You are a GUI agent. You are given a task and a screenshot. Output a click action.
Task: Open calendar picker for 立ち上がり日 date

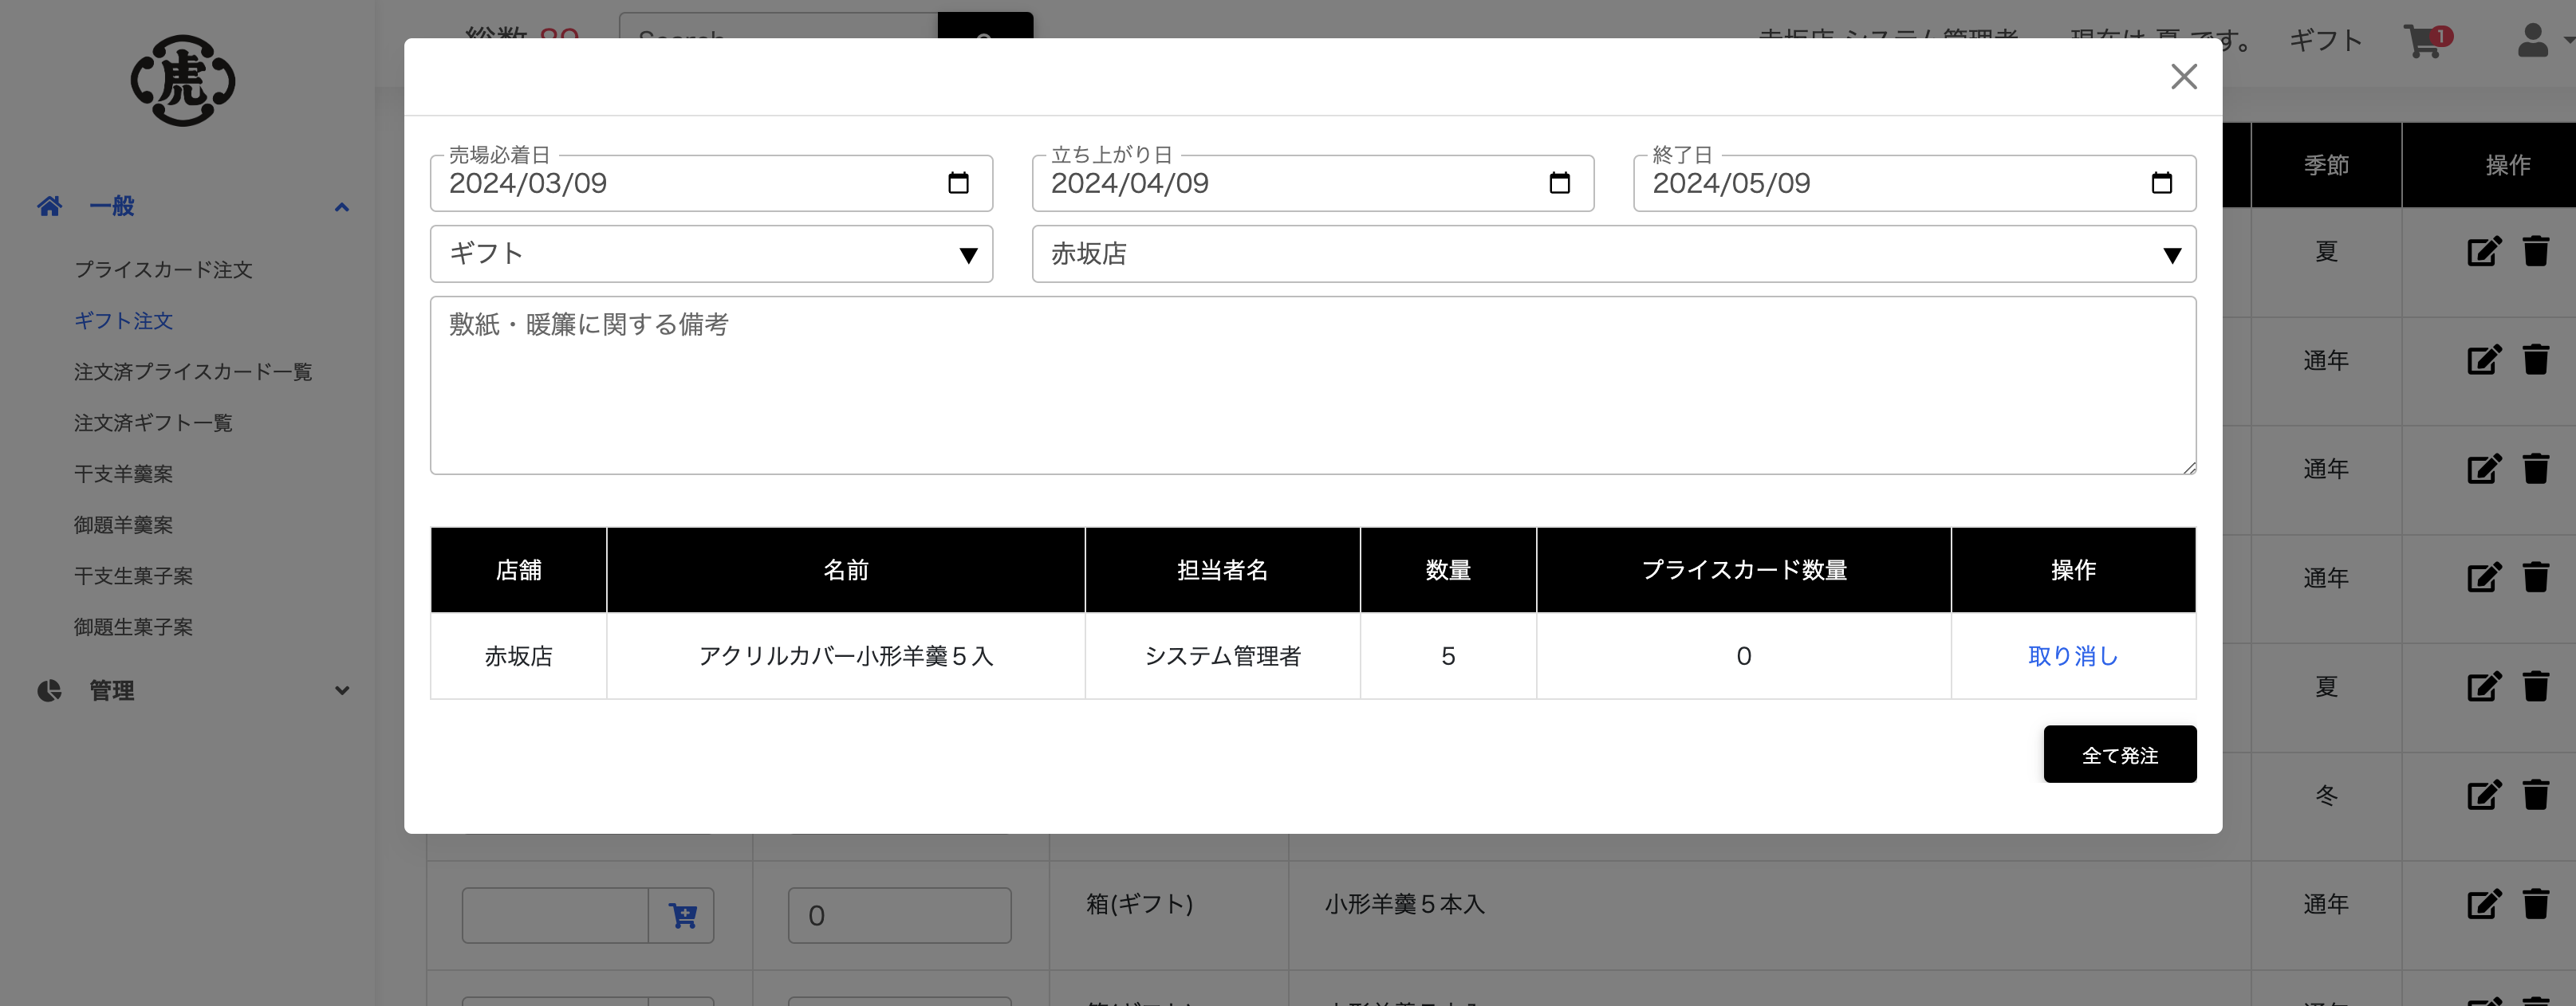(1559, 183)
